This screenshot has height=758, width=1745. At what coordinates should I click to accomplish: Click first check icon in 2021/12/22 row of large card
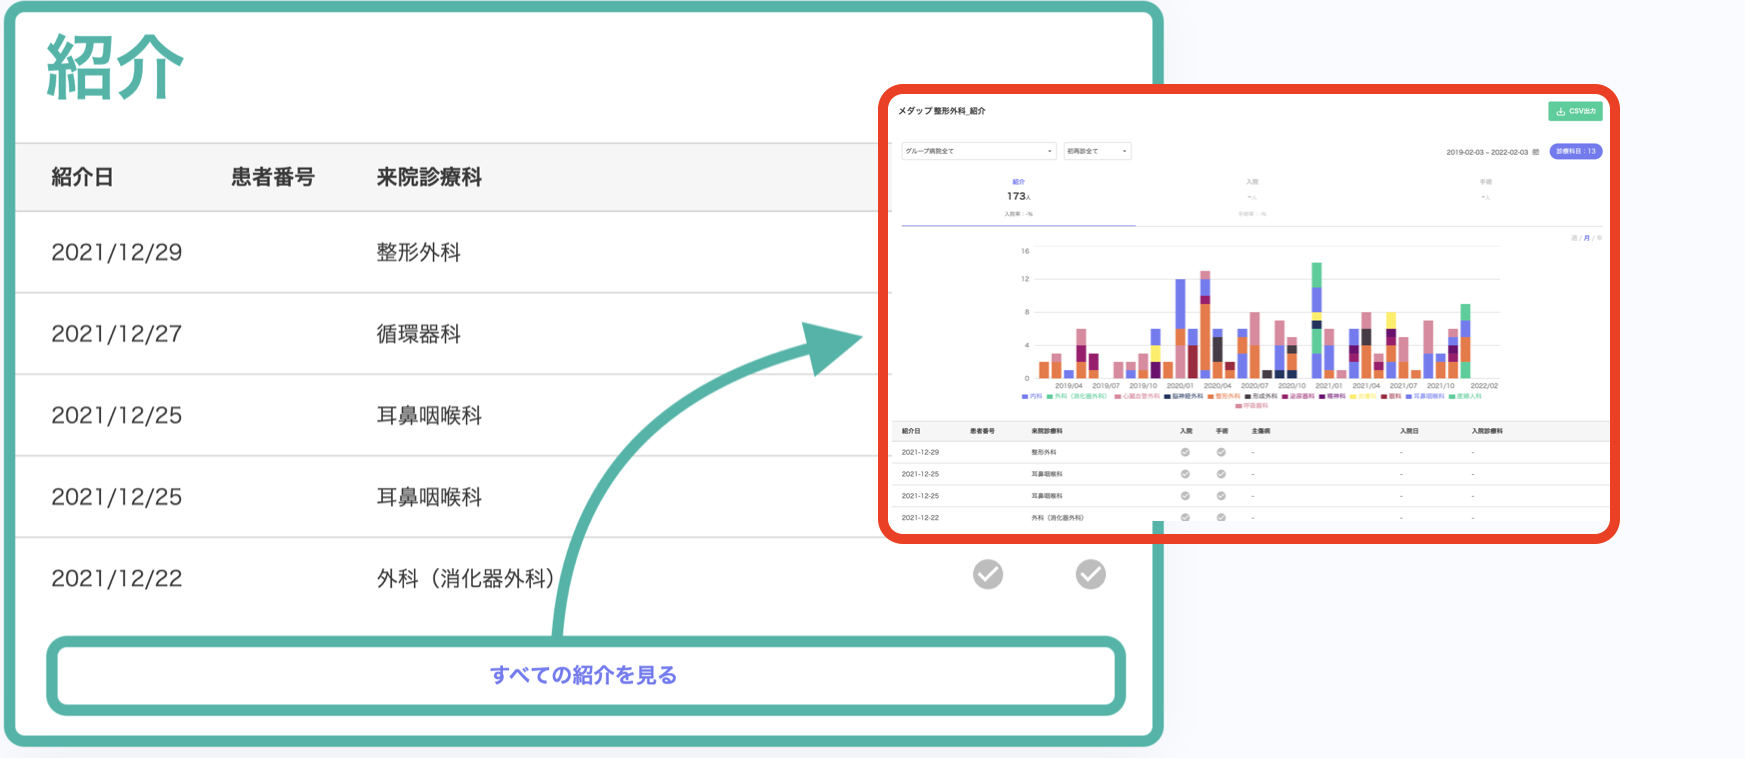pyautogui.click(x=988, y=574)
